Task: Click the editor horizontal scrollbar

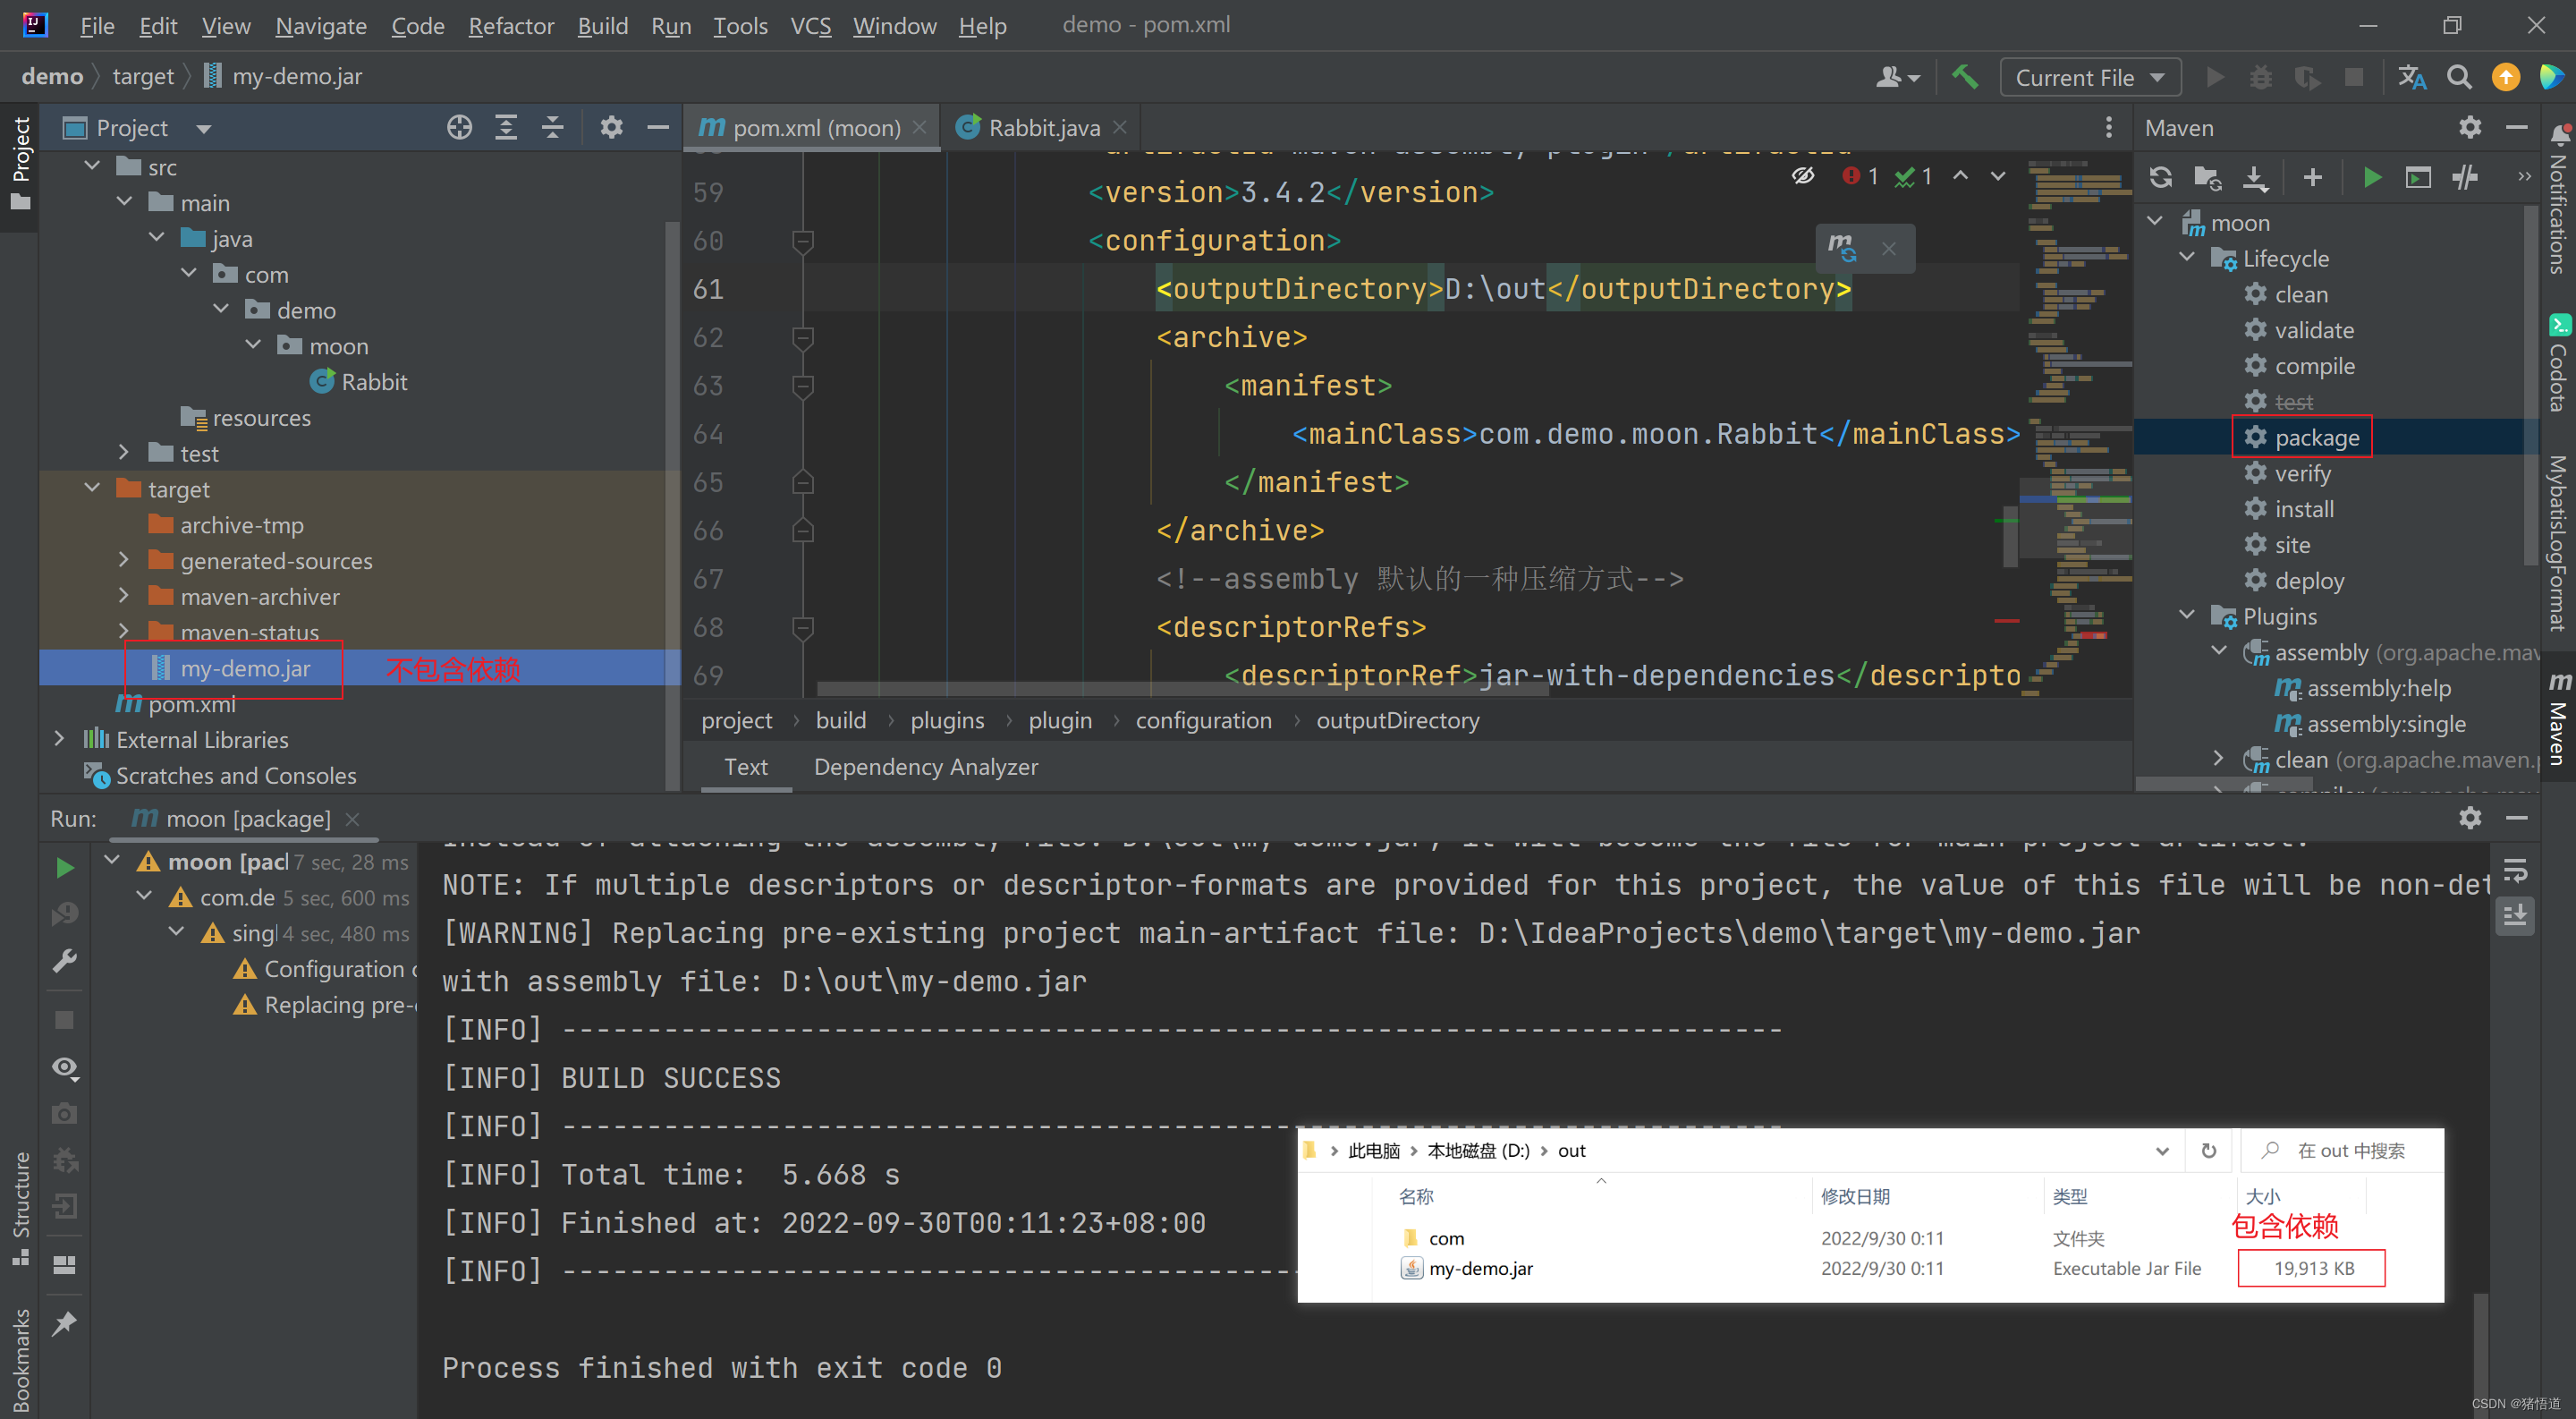Action: click(1182, 688)
